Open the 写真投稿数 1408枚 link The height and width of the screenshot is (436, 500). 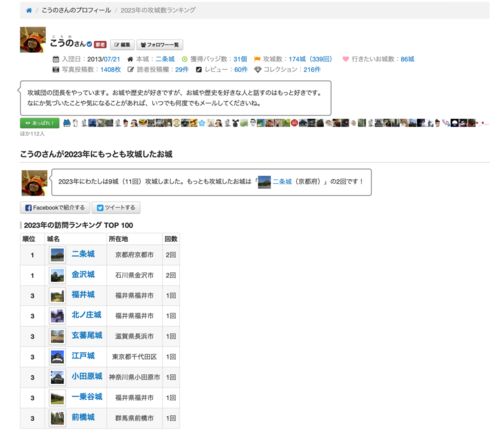(110, 69)
